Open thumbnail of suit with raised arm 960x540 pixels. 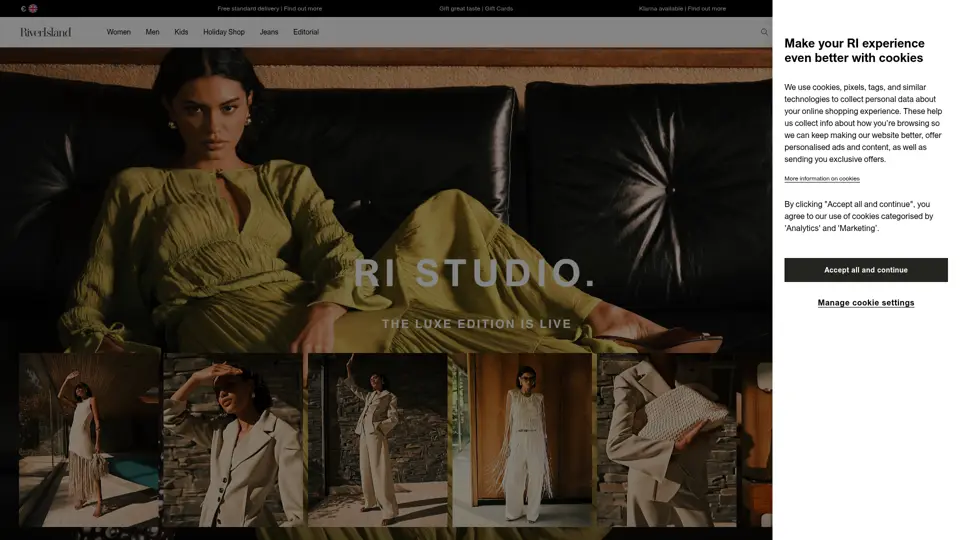[x=378, y=440]
